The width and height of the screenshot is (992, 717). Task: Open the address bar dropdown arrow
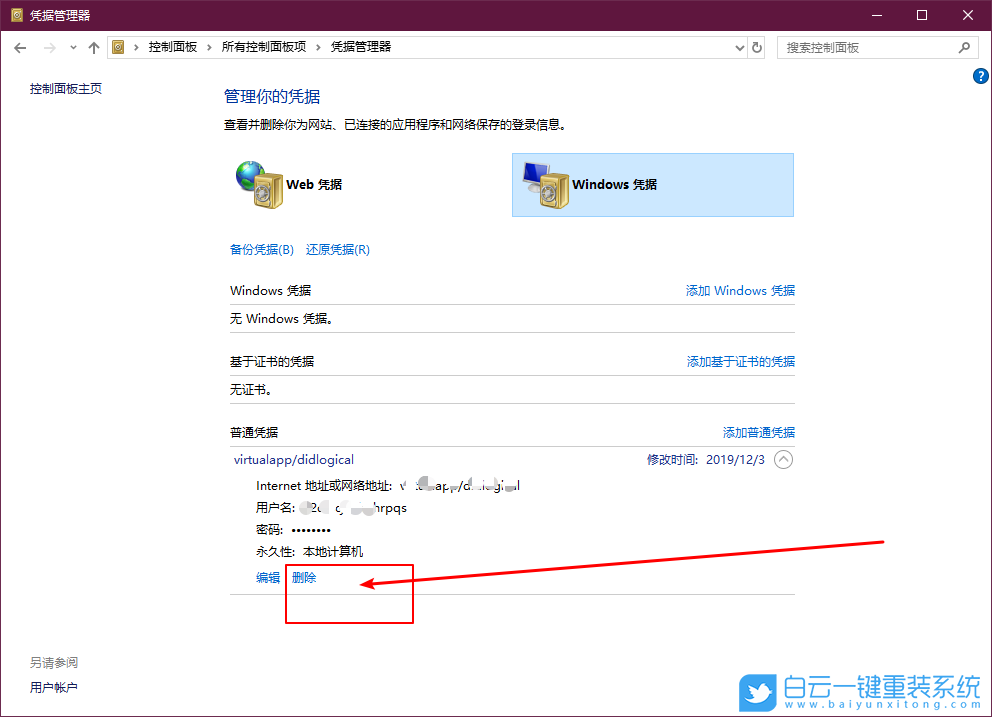coord(739,47)
